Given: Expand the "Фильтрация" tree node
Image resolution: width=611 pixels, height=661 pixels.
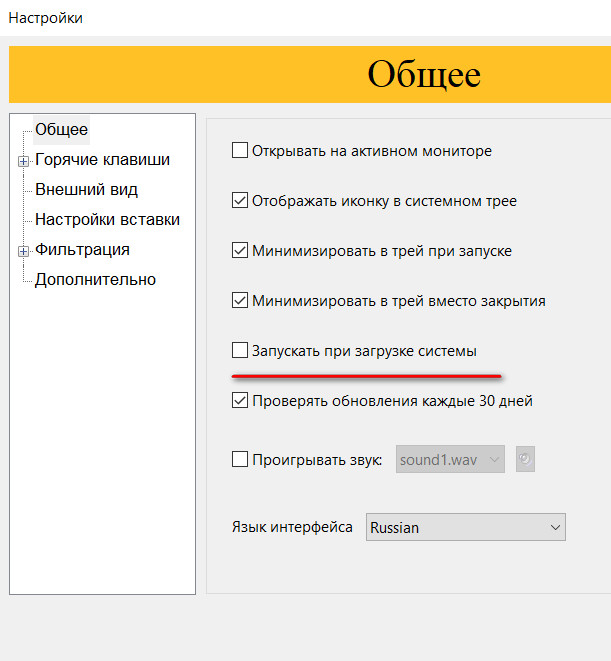Looking at the screenshot, I should [x=23, y=251].
